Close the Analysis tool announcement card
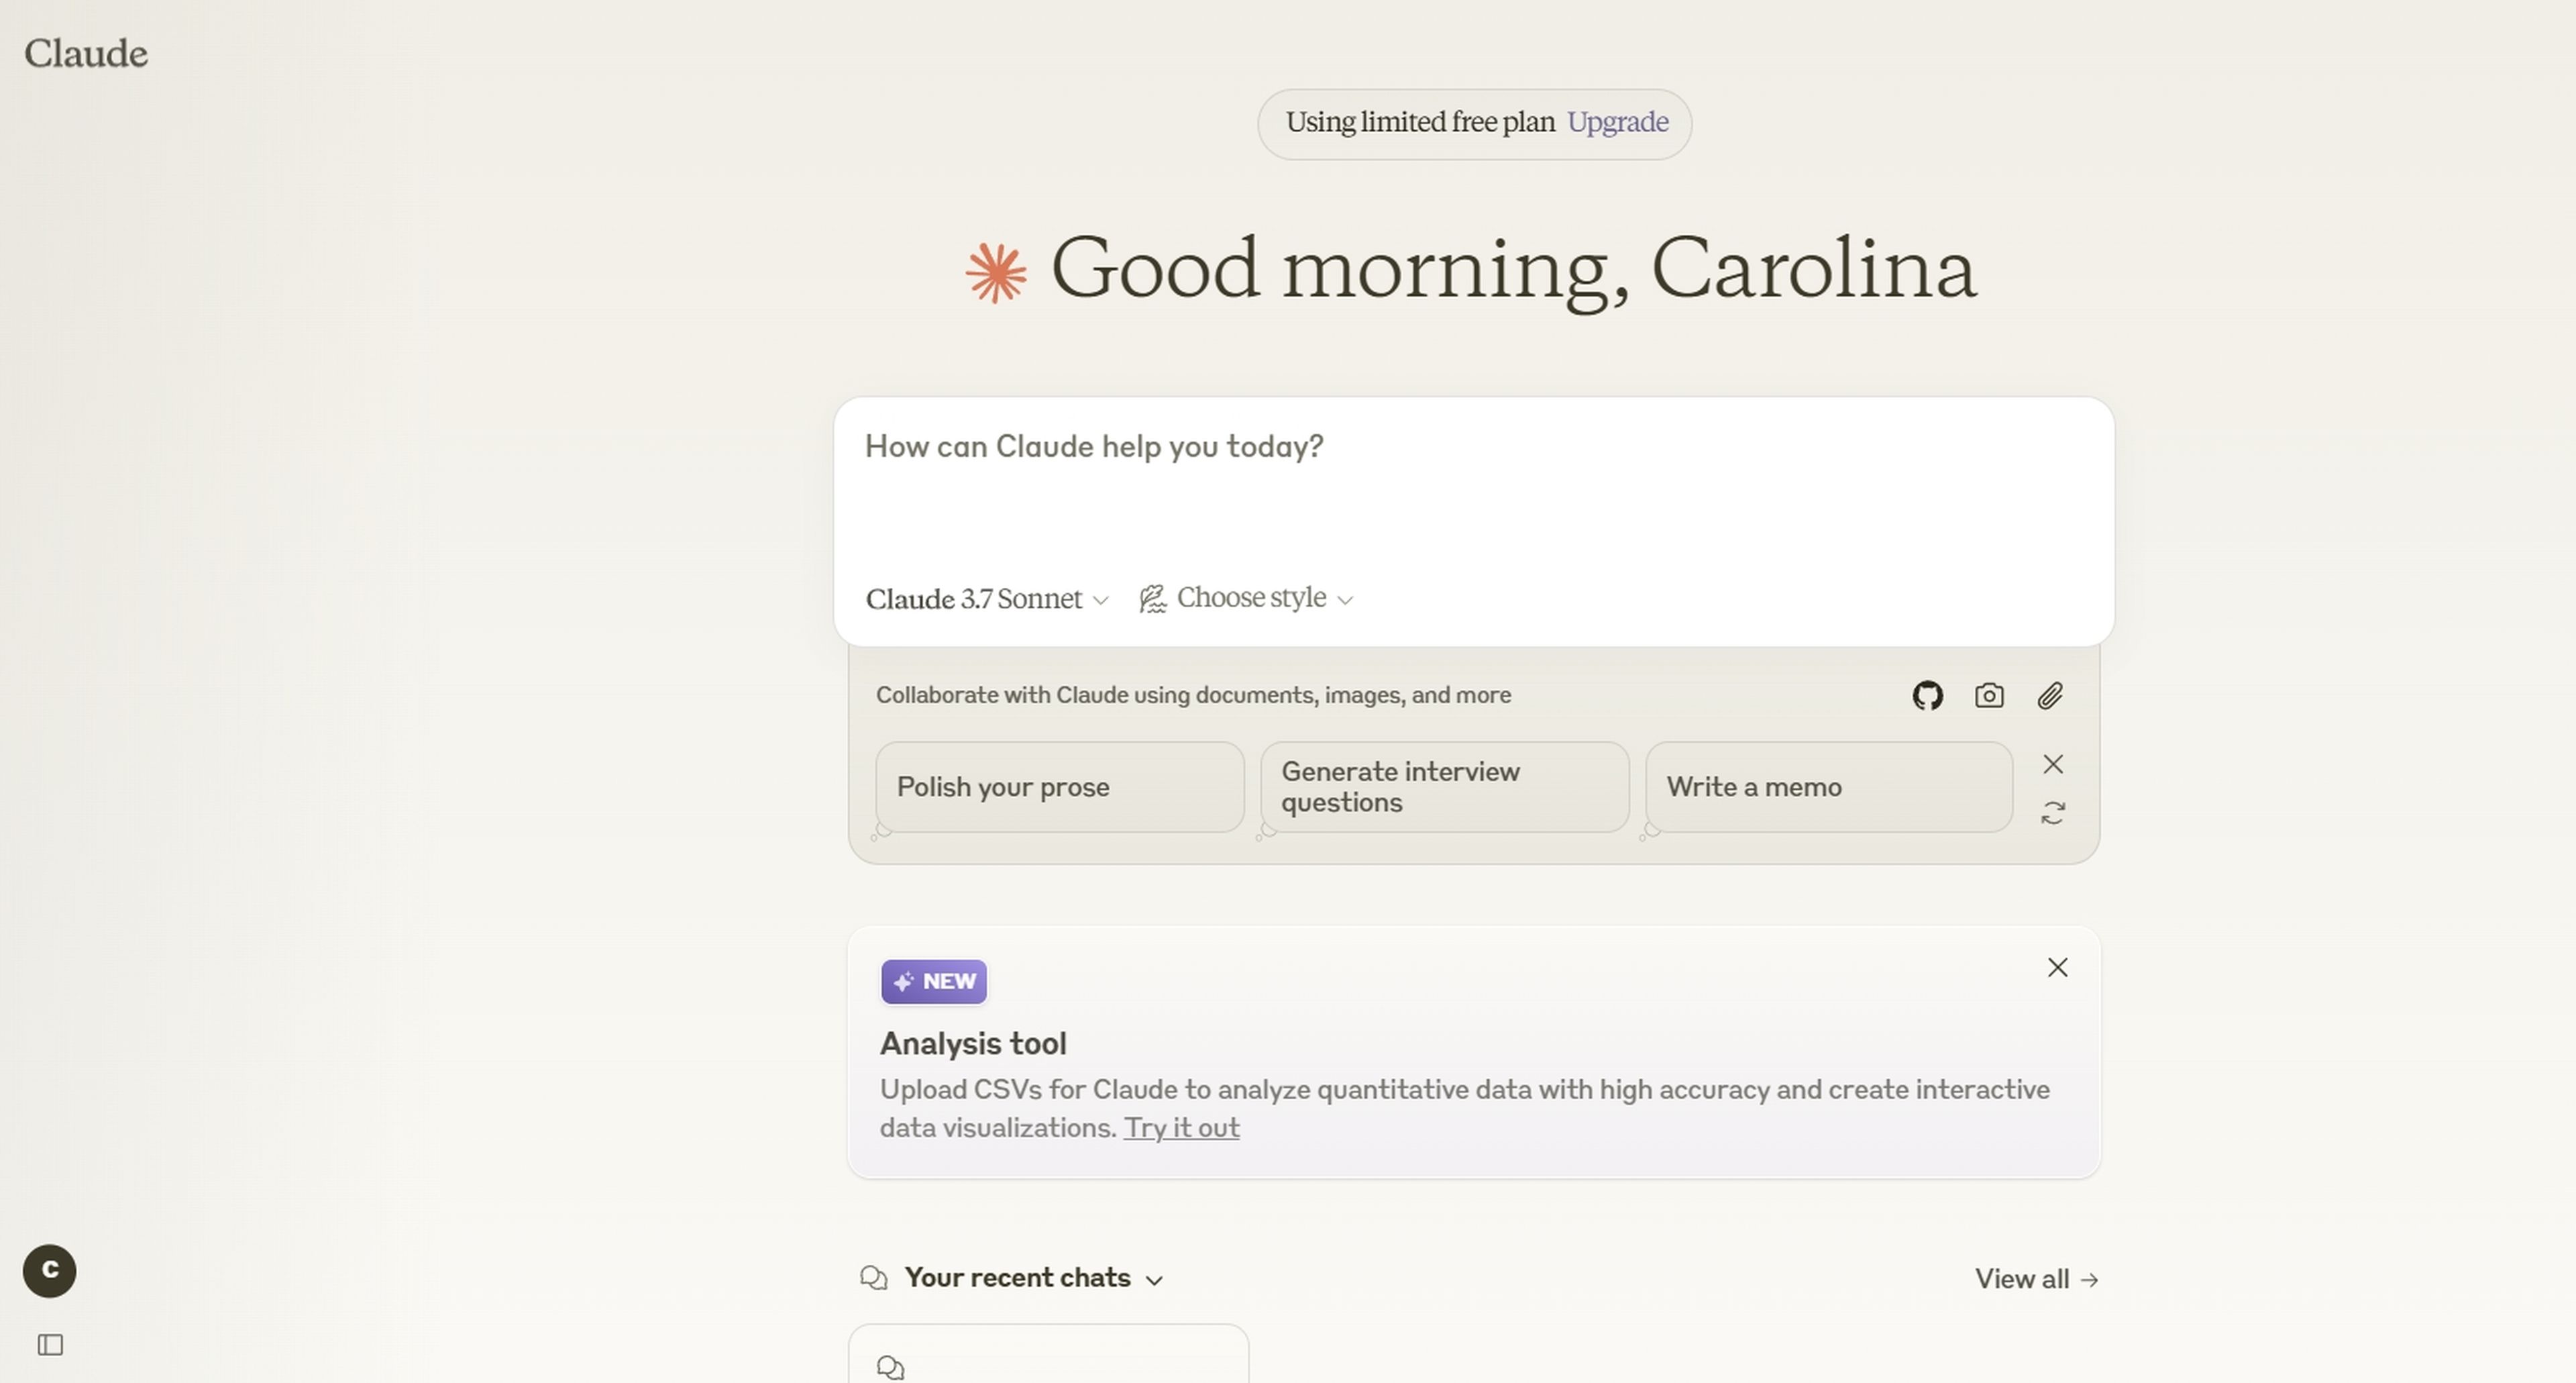Image resolution: width=2576 pixels, height=1383 pixels. point(2057,968)
